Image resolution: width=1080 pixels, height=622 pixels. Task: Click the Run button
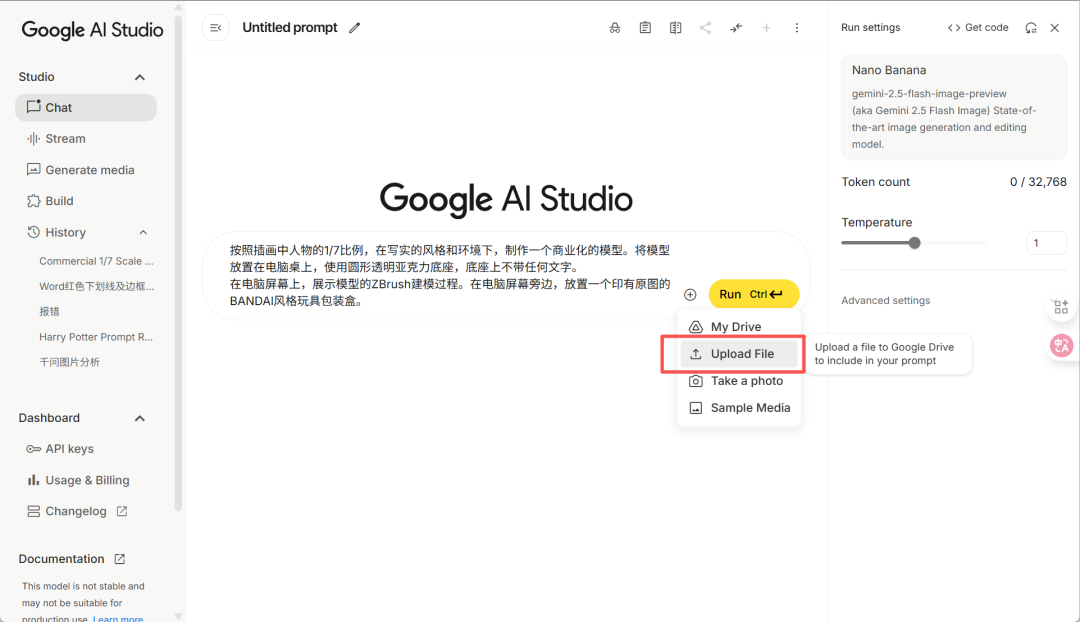753,294
